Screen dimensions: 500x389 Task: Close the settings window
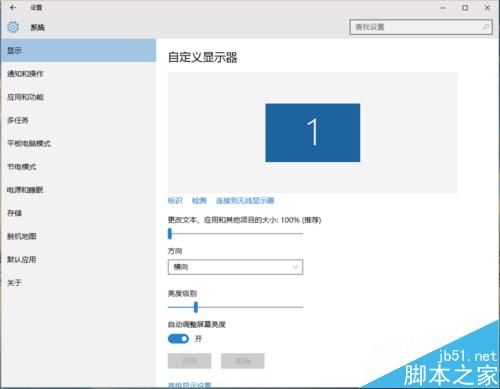(487, 8)
